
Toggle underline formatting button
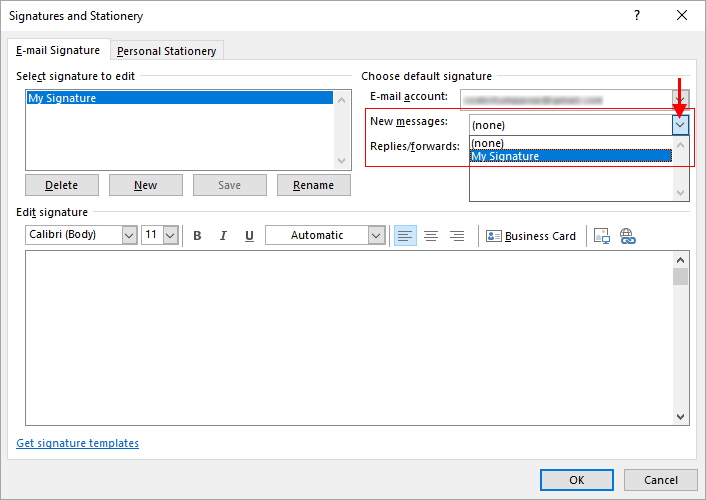(x=249, y=236)
